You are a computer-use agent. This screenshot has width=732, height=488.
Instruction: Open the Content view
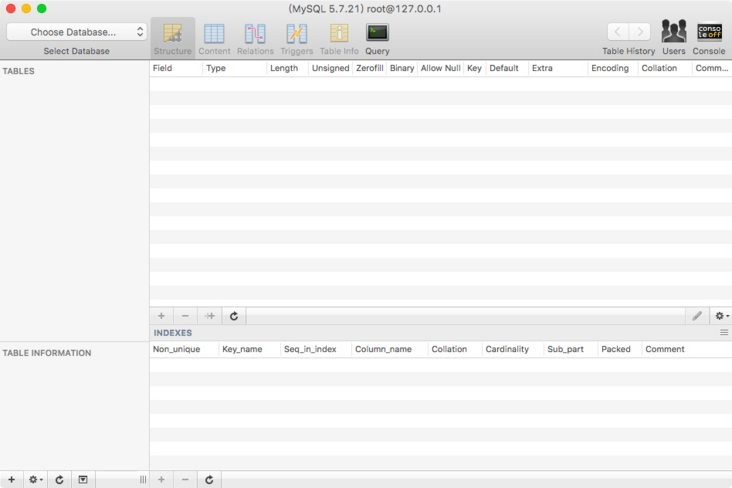tap(214, 38)
